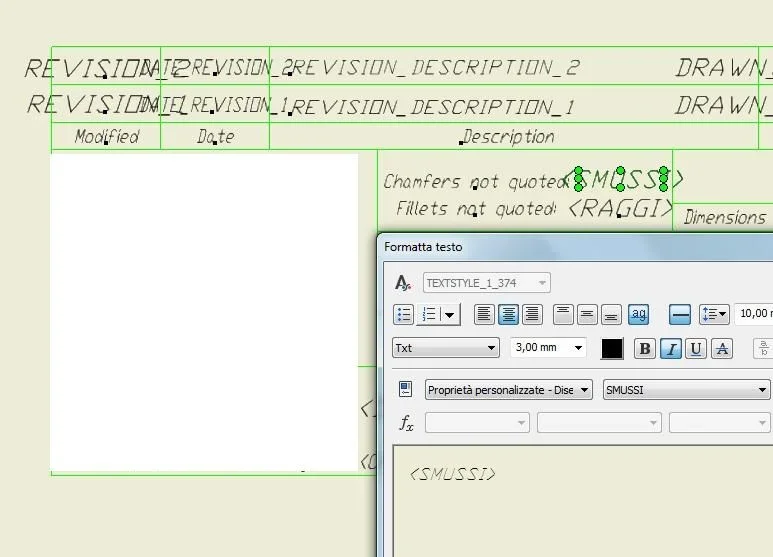This screenshot has height=557, width=773.
Task: Toggle italic formatting
Action: [670, 348]
